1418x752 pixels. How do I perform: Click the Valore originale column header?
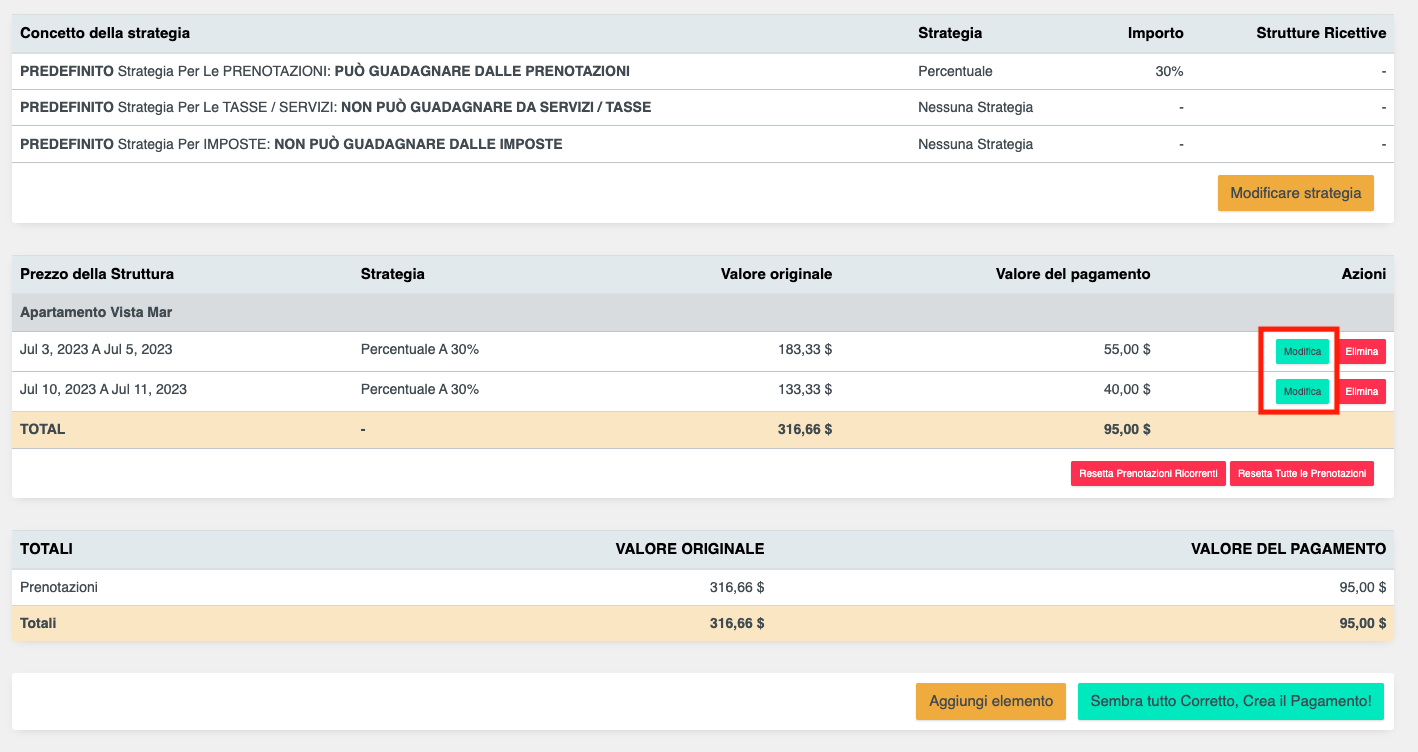click(x=777, y=273)
